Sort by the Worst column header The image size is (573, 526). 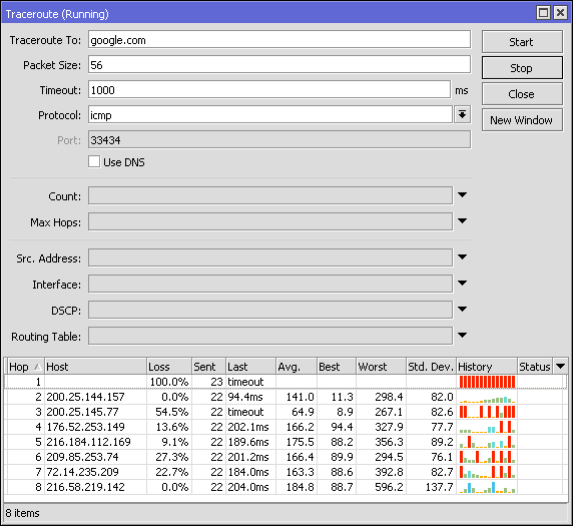pos(381,366)
